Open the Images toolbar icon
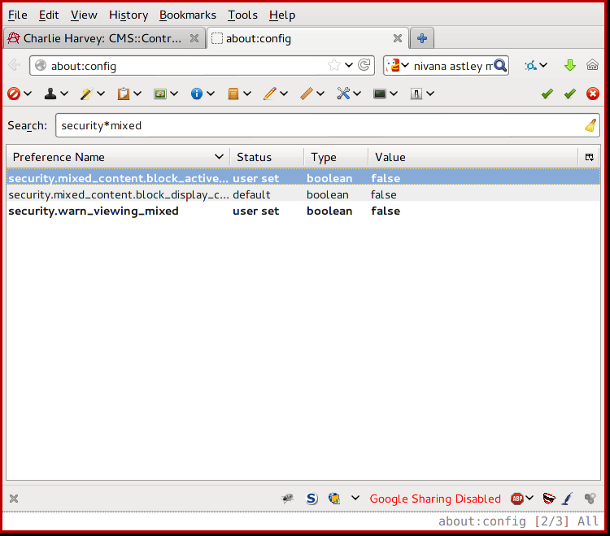 pyautogui.click(x=160, y=94)
